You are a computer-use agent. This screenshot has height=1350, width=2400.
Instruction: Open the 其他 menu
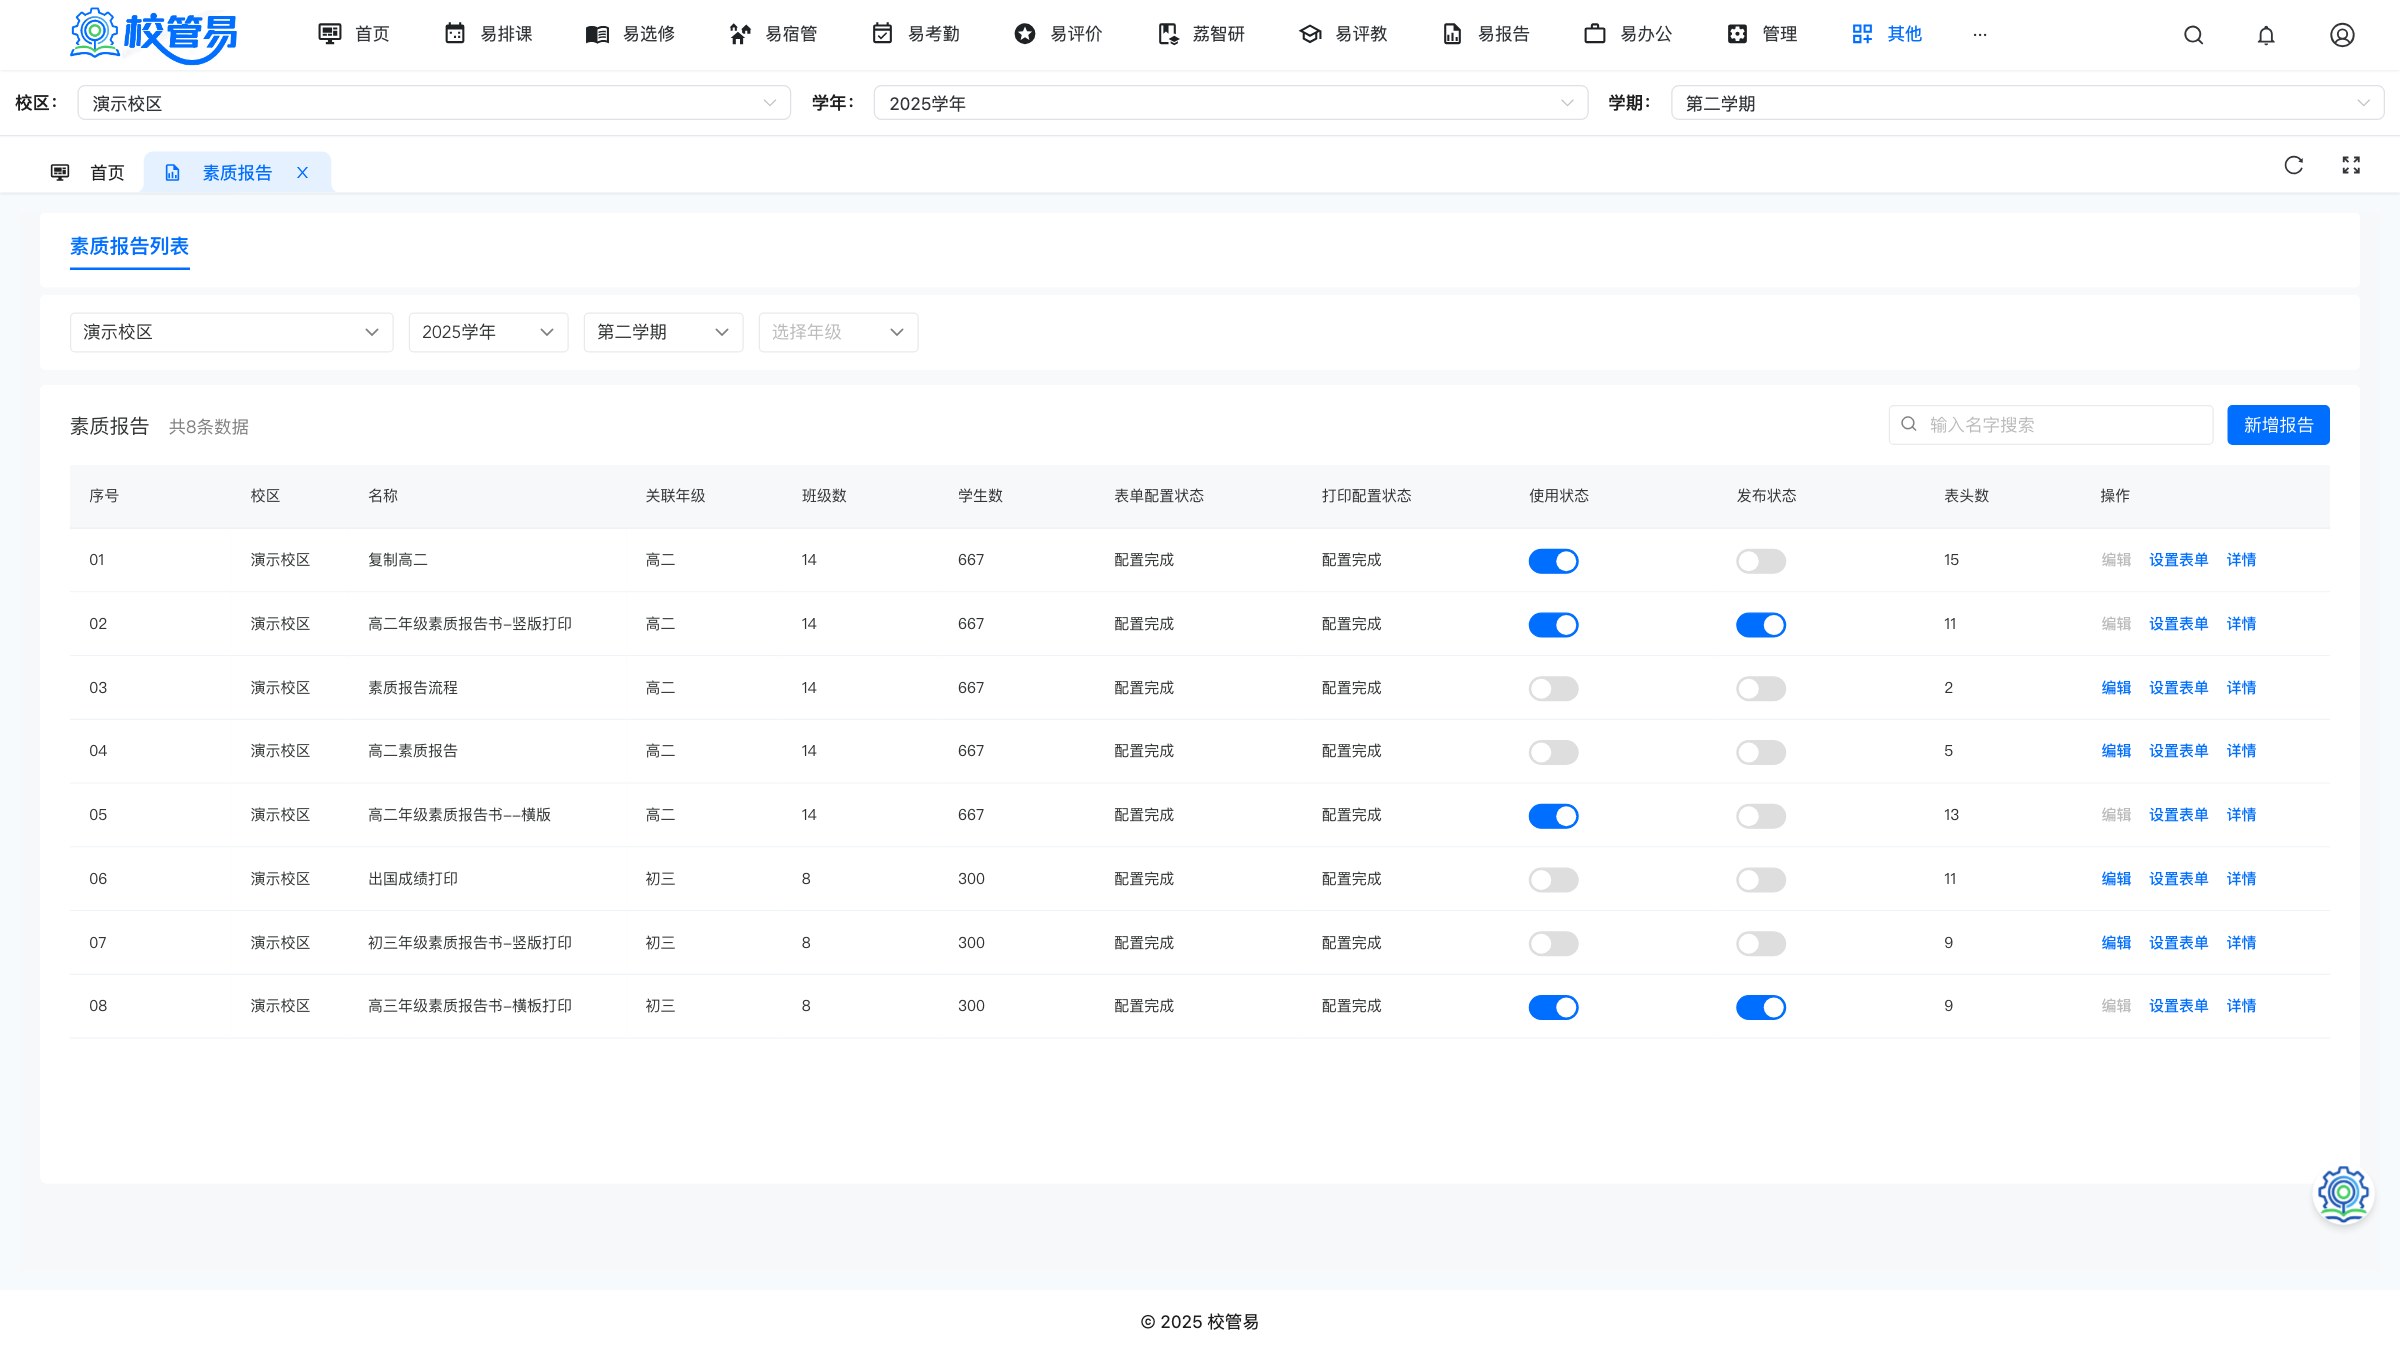[x=1886, y=34]
